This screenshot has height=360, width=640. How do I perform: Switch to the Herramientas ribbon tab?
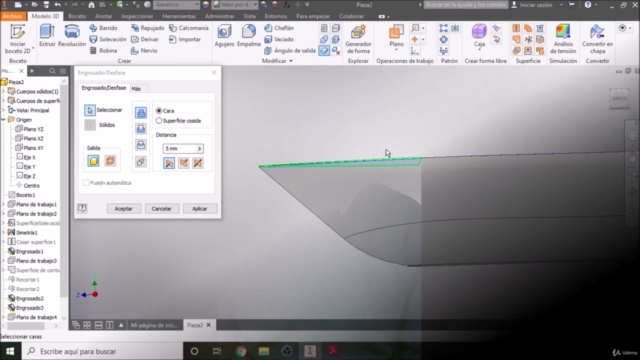(179, 16)
